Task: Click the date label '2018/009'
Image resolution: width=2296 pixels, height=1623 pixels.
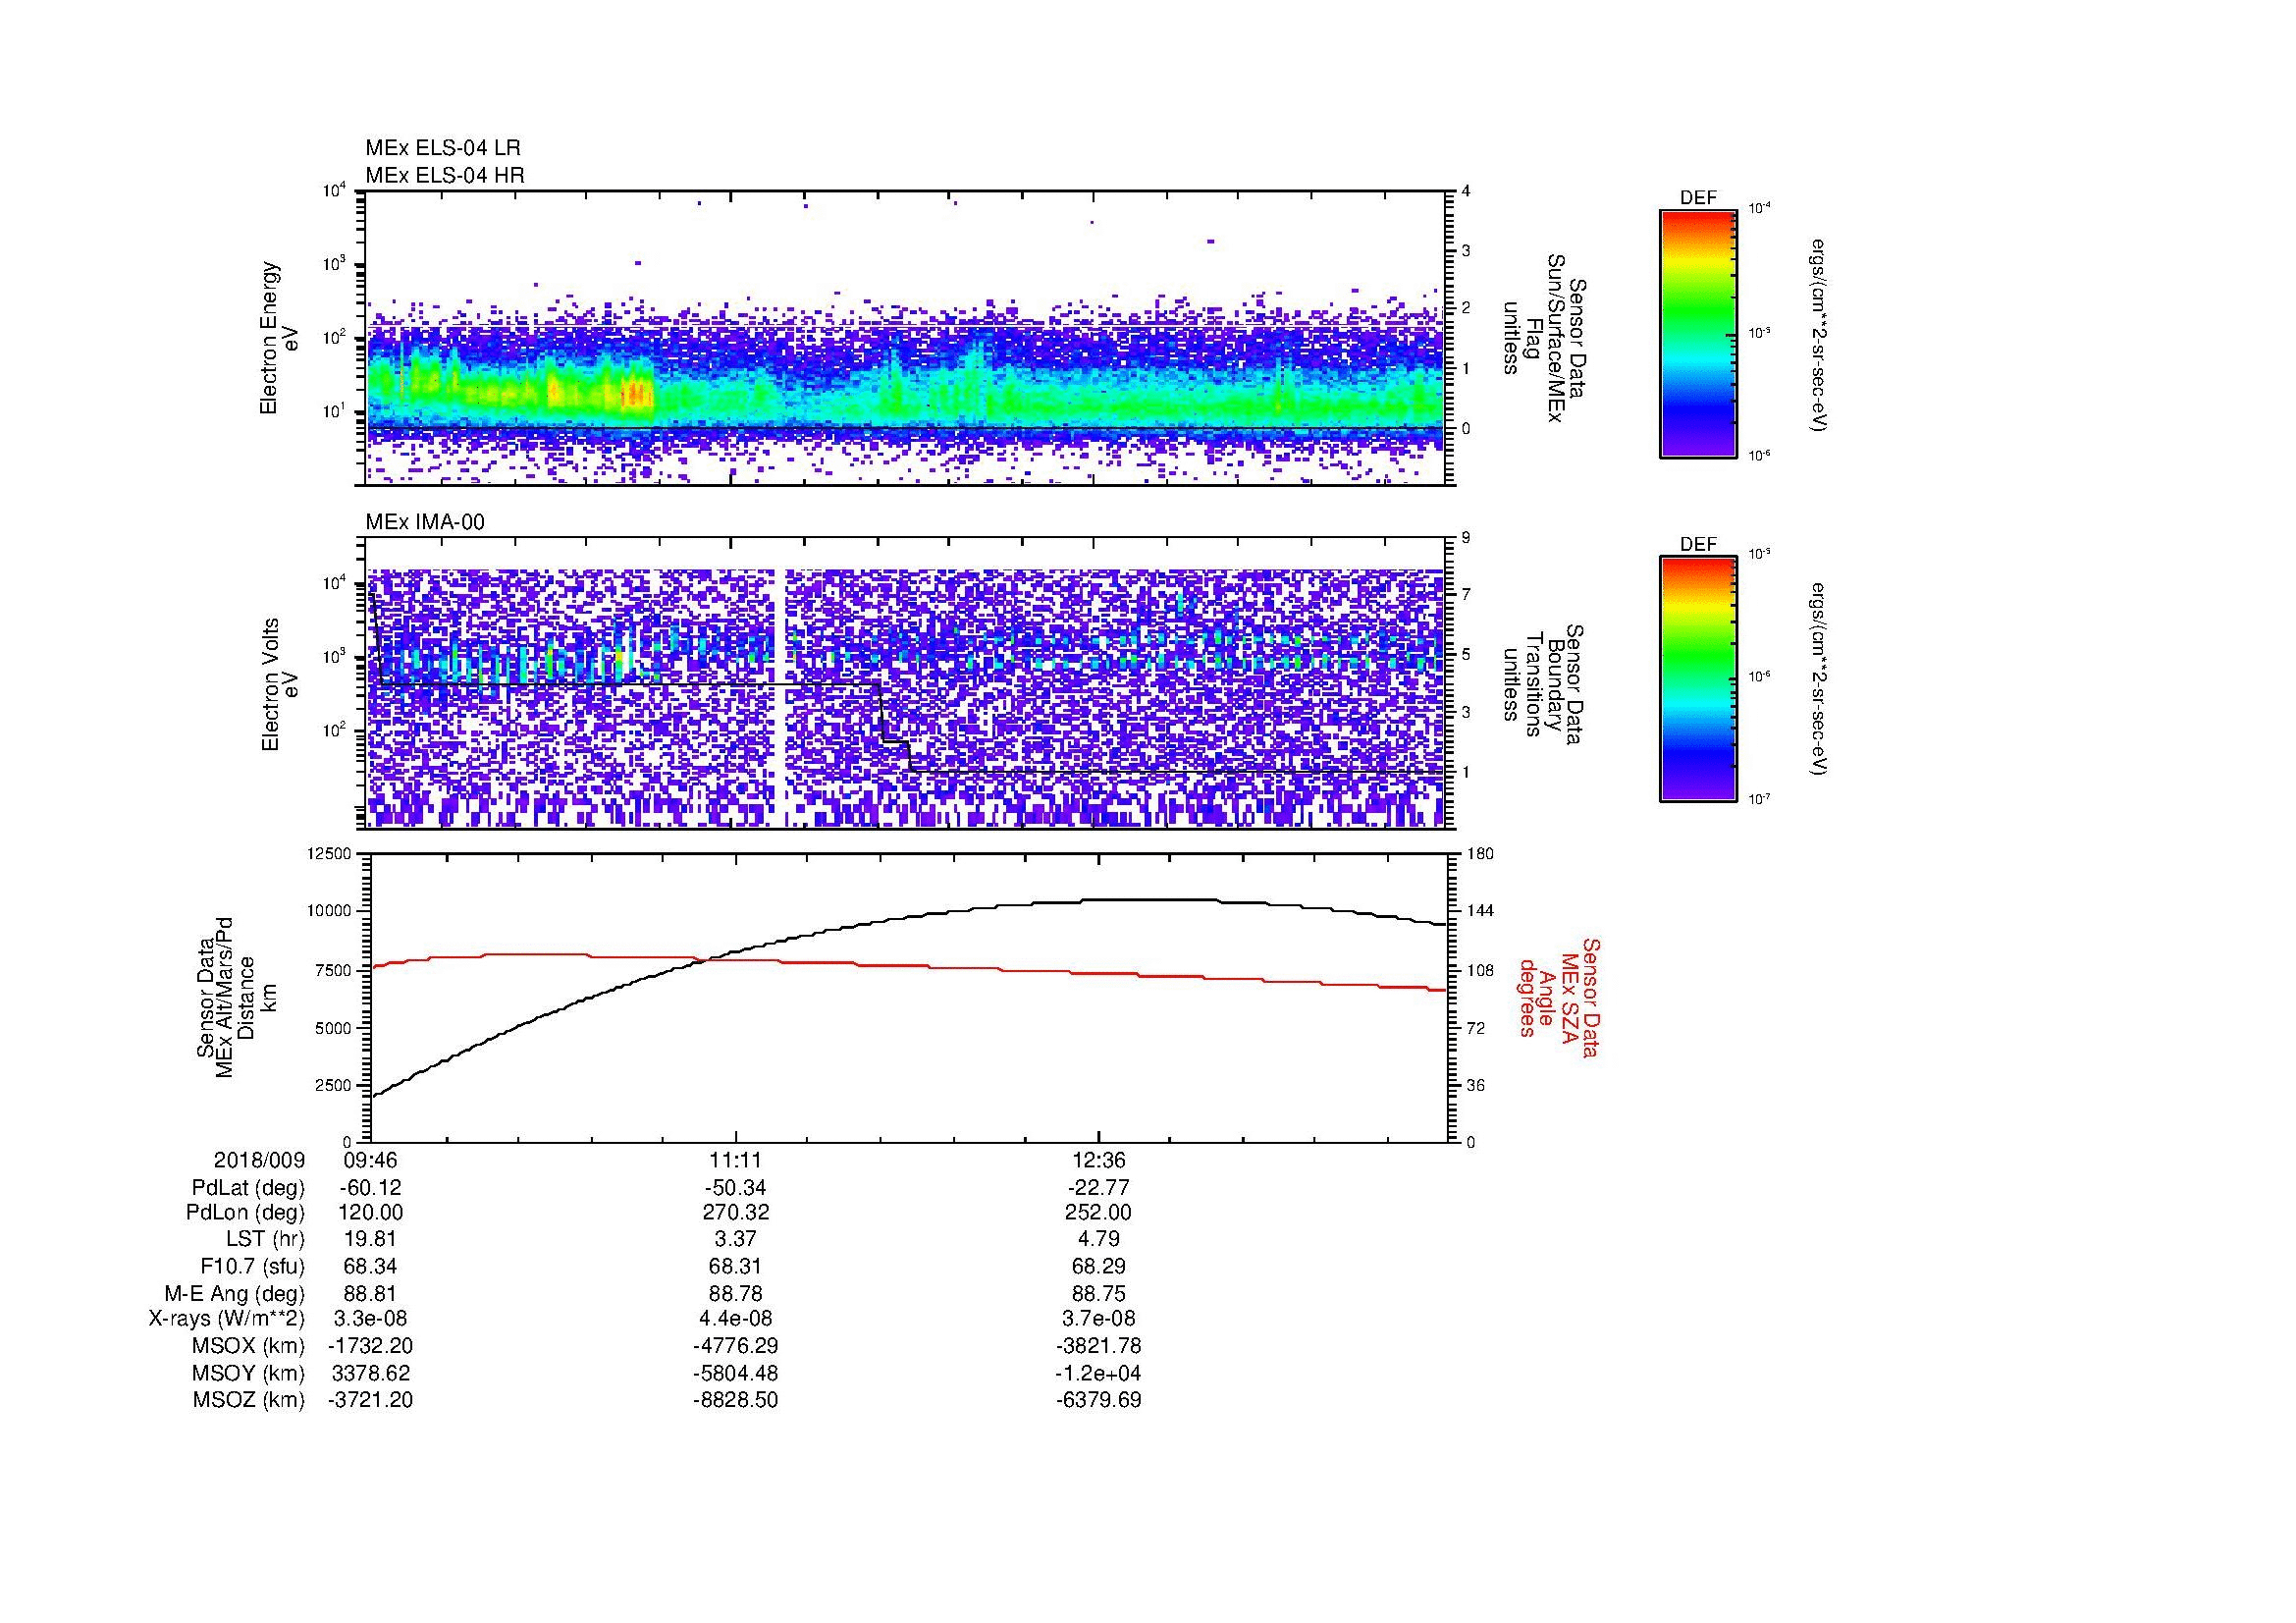Action: coord(259,1160)
